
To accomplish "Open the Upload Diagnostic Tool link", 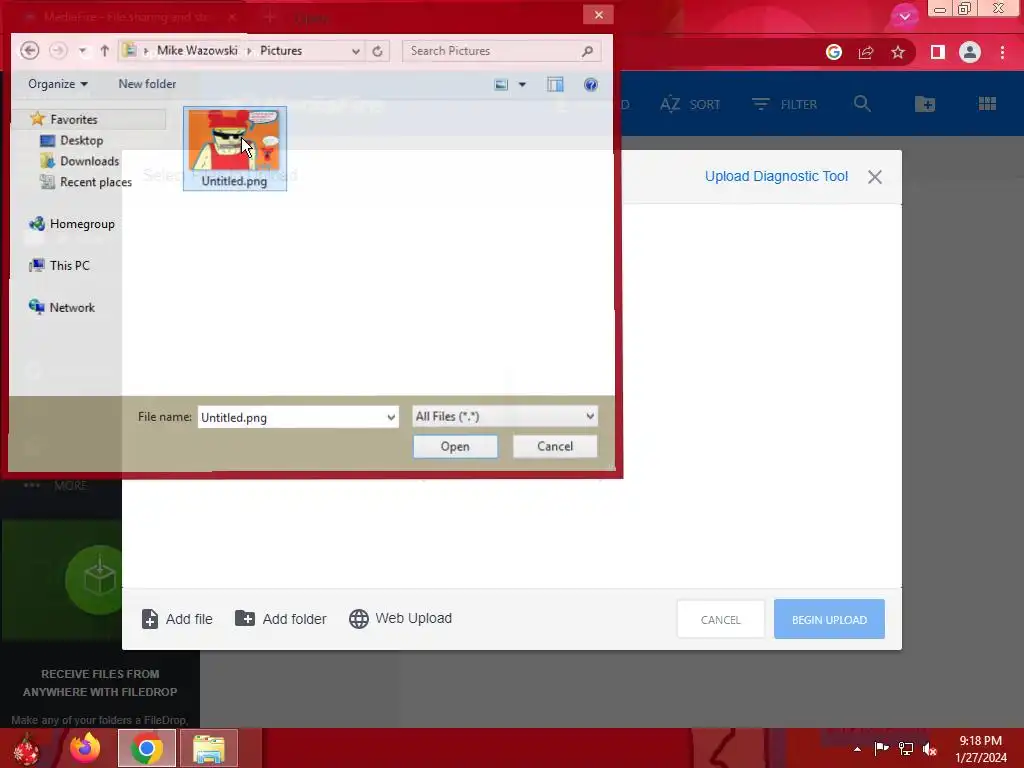I will (x=776, y=176).
